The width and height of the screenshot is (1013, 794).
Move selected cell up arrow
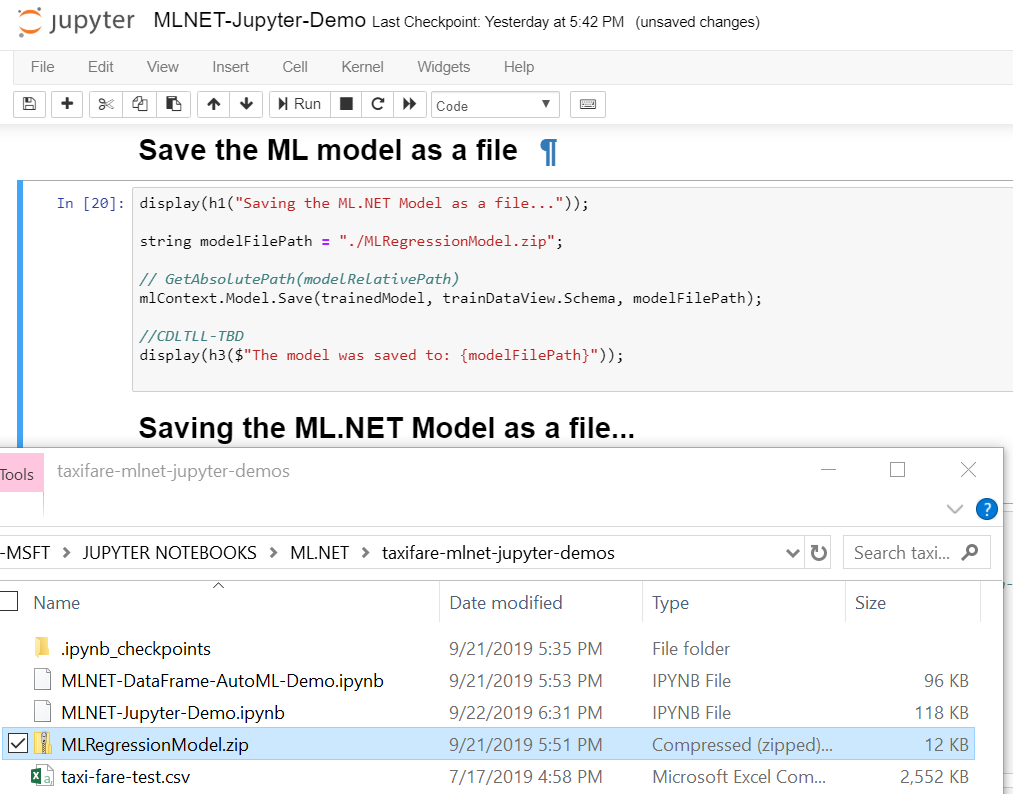tap(214, 104)
